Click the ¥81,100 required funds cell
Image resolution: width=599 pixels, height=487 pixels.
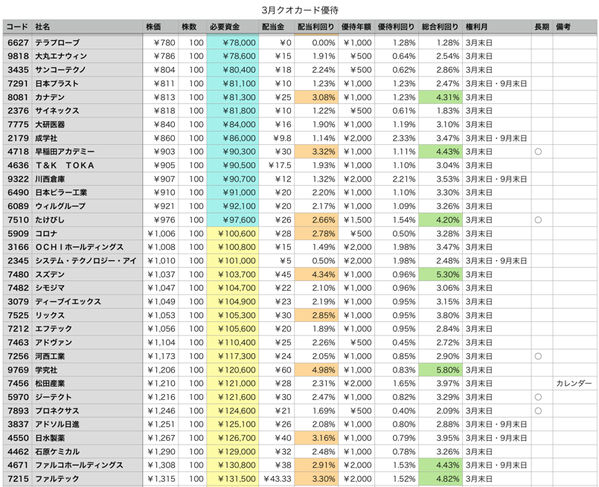pos(233,84)
